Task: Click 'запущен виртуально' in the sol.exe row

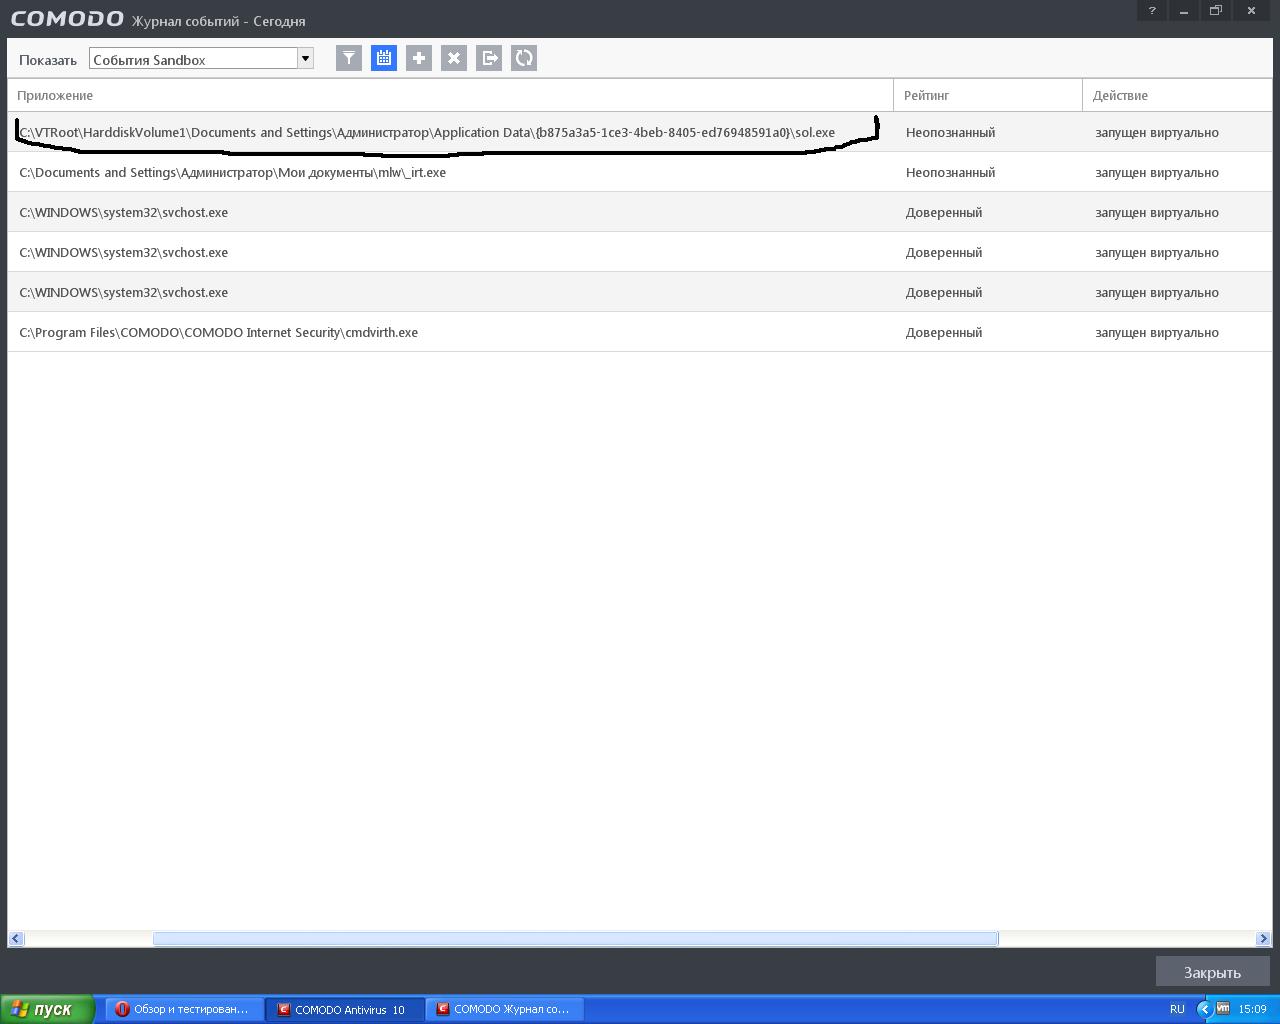Action: 1157,132
